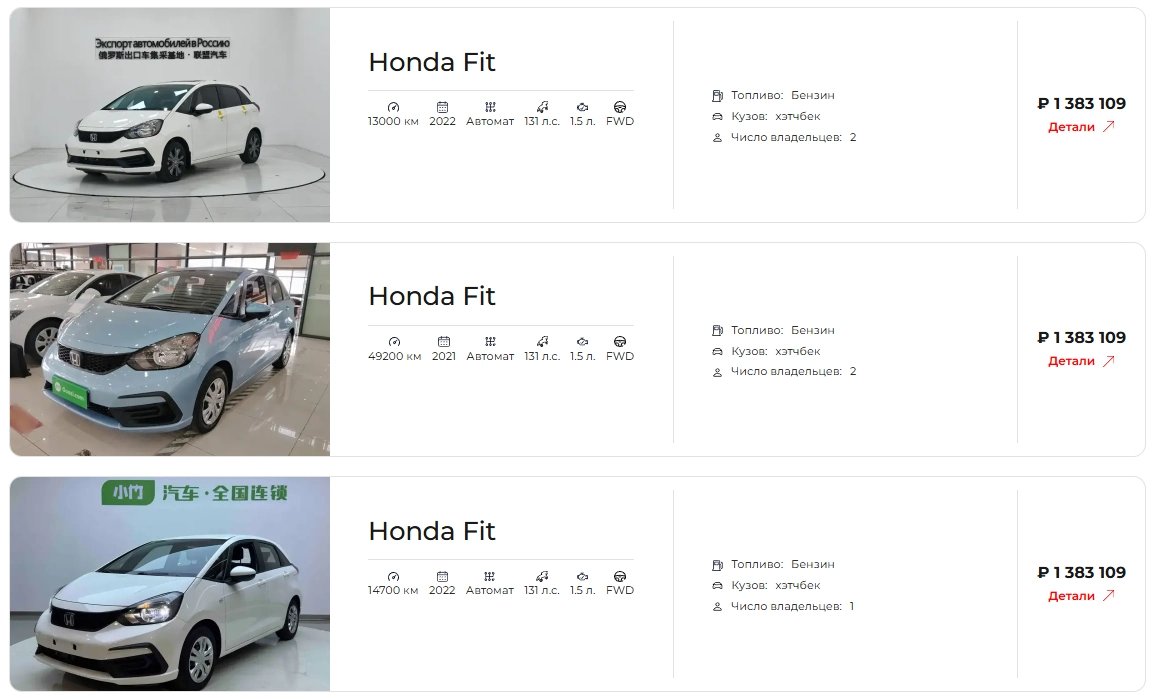Click the FWD steering wheel icon in the 49200 км listing

[x=620, y=341]
